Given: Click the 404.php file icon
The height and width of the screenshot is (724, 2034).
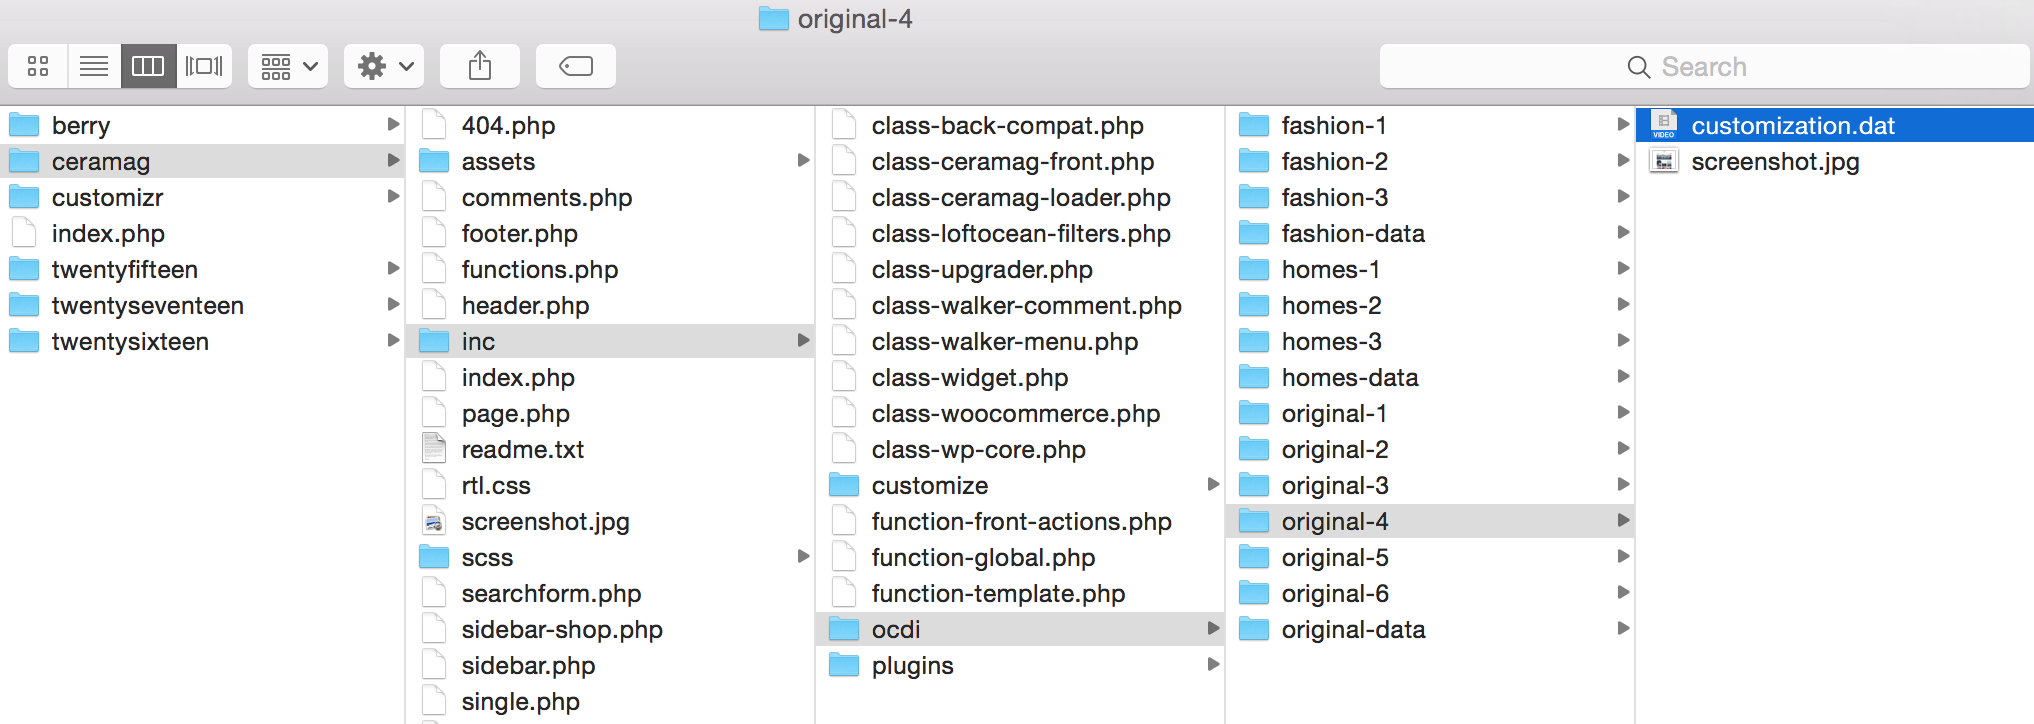Looking at the screenshot, I should (434, 125).
